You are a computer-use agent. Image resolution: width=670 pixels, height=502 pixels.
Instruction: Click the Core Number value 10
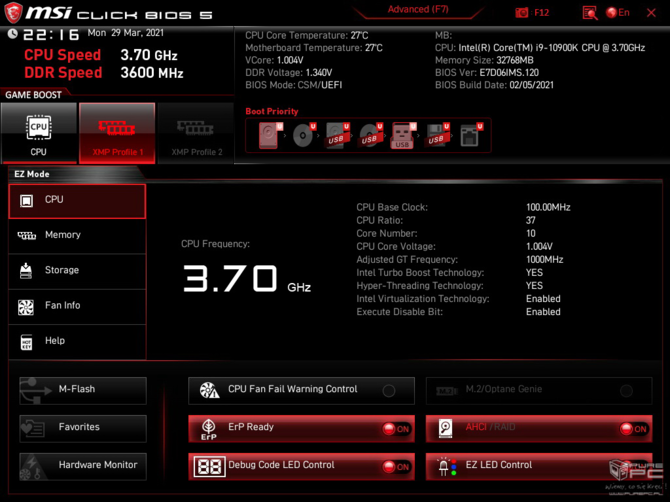click(530, 234)
